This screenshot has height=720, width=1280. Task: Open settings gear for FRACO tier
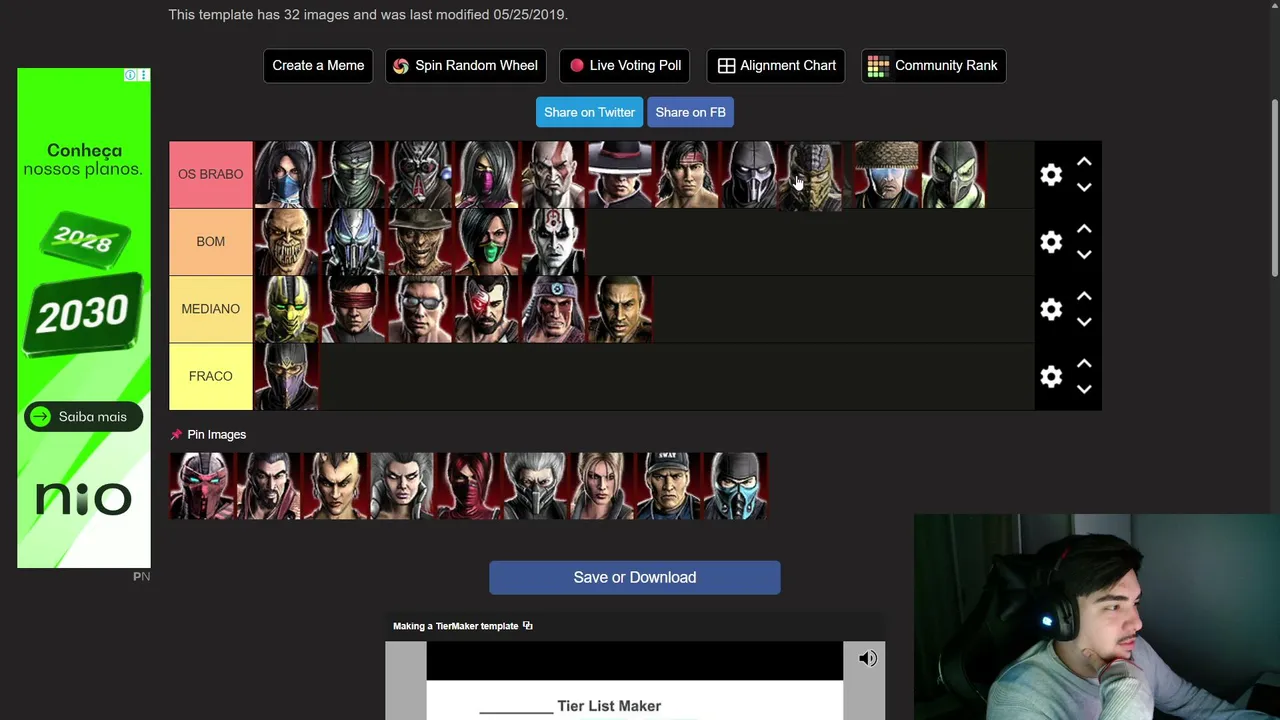[1050, 376]
